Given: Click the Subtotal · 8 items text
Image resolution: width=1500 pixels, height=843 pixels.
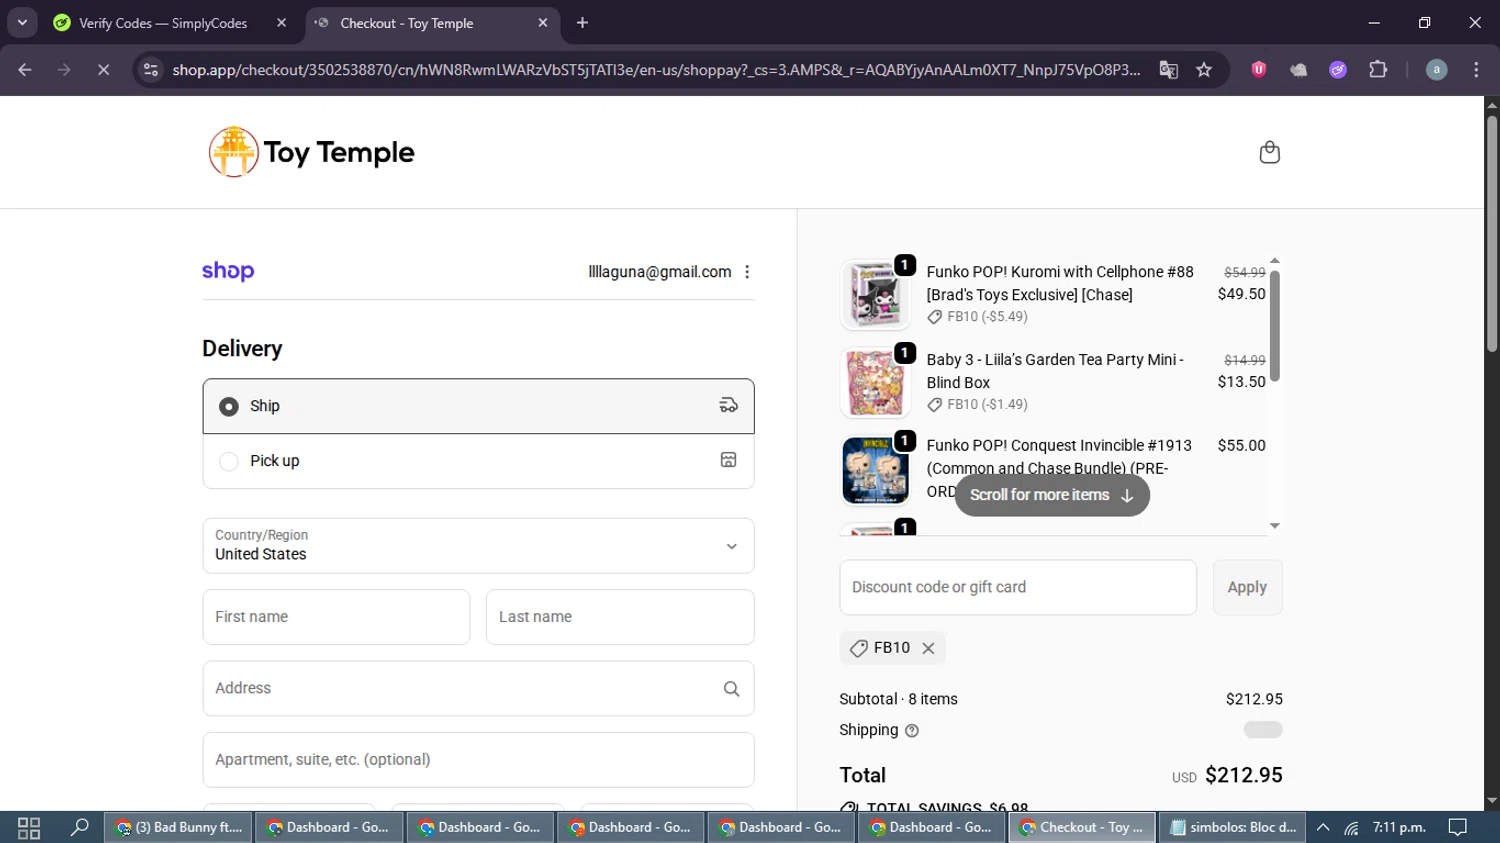Looking at the screenshot, I should 898,699.
